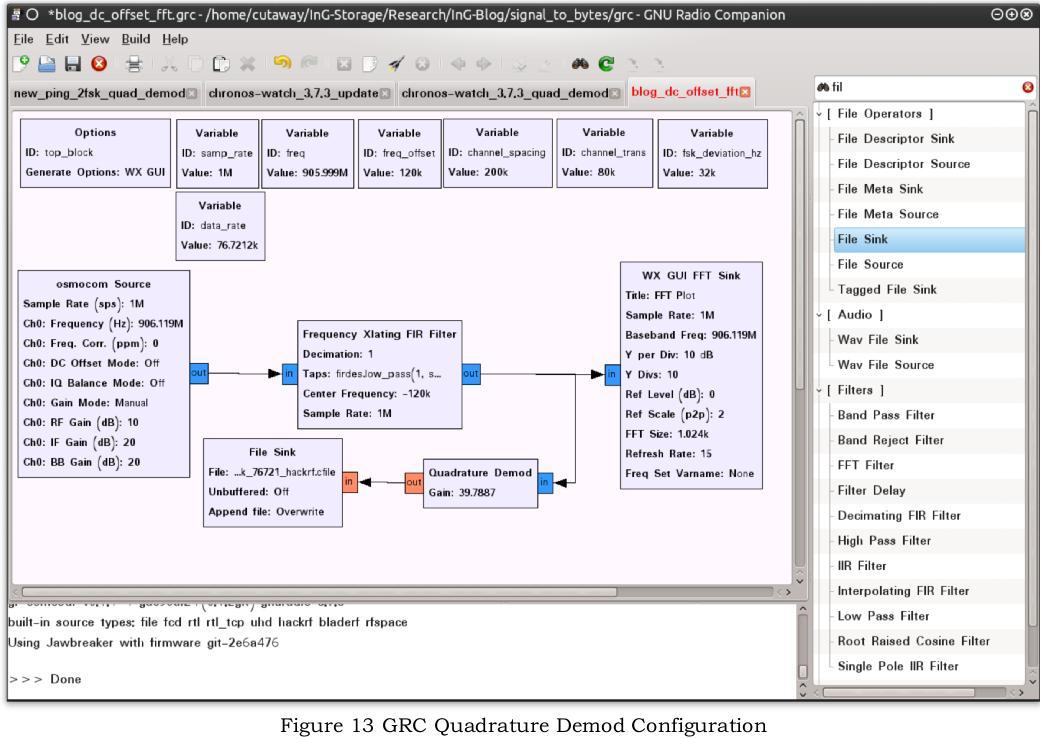Collapse the File Operators category
The image size is (1041, 738).
point(819,114)
